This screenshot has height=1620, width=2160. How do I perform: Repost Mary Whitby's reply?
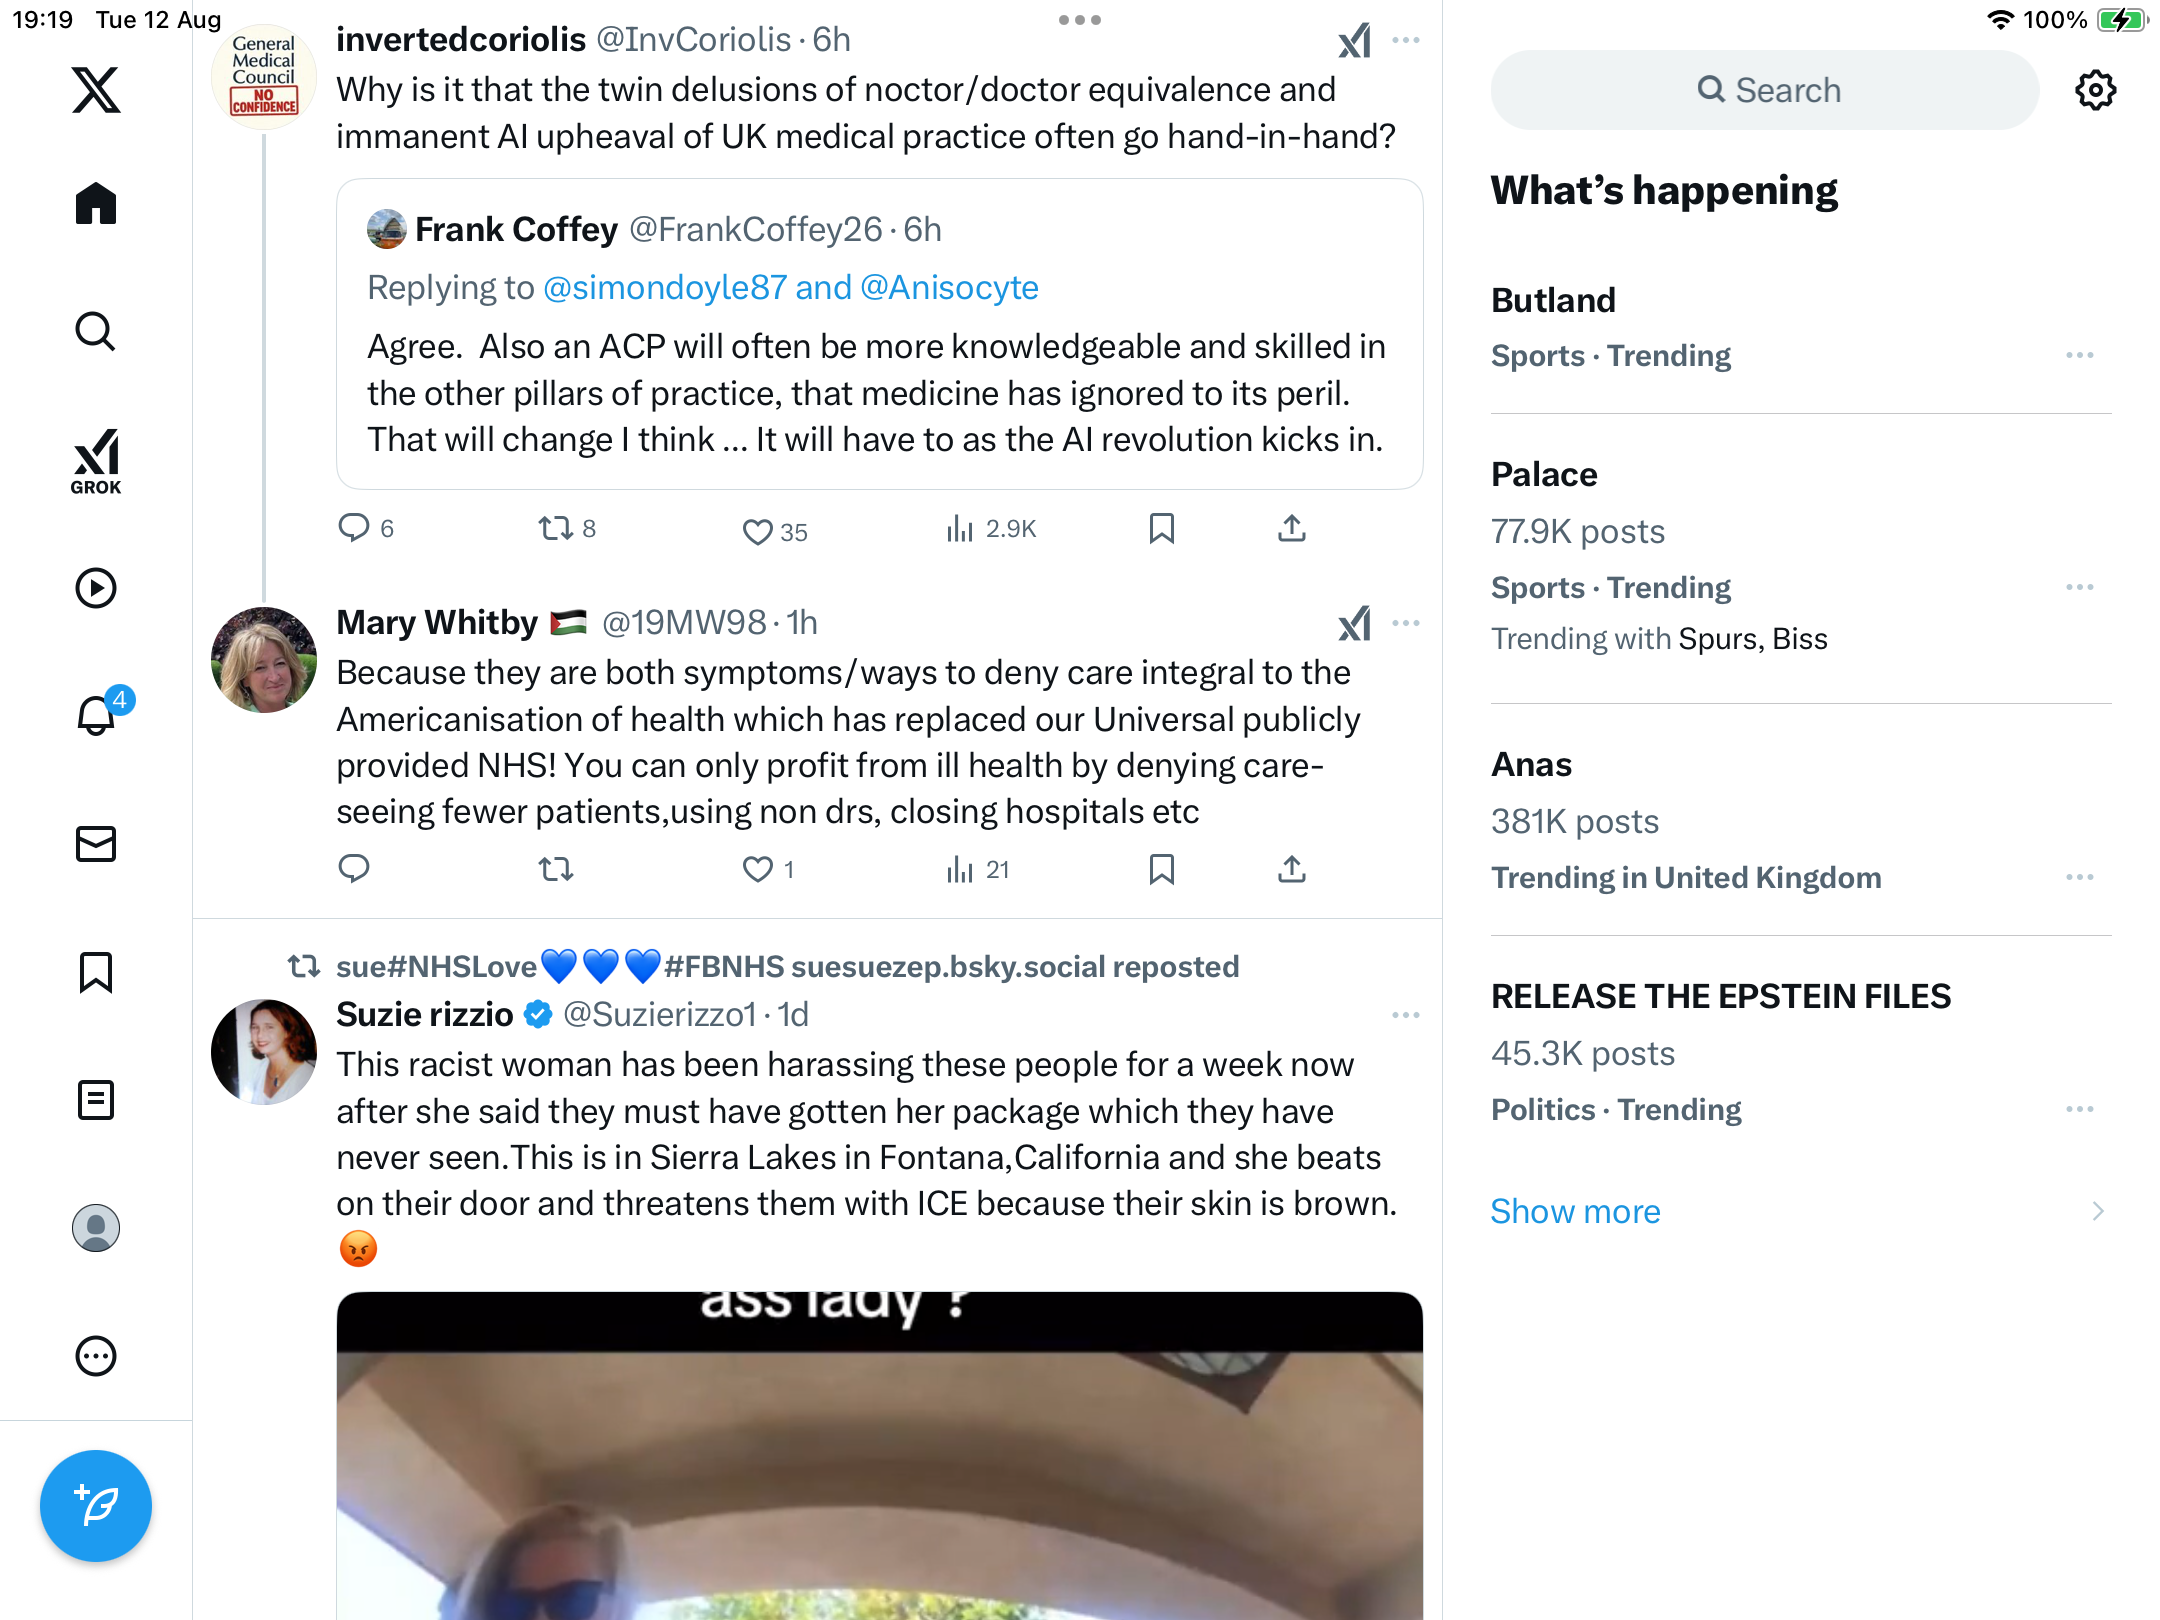tap(556, 869)
